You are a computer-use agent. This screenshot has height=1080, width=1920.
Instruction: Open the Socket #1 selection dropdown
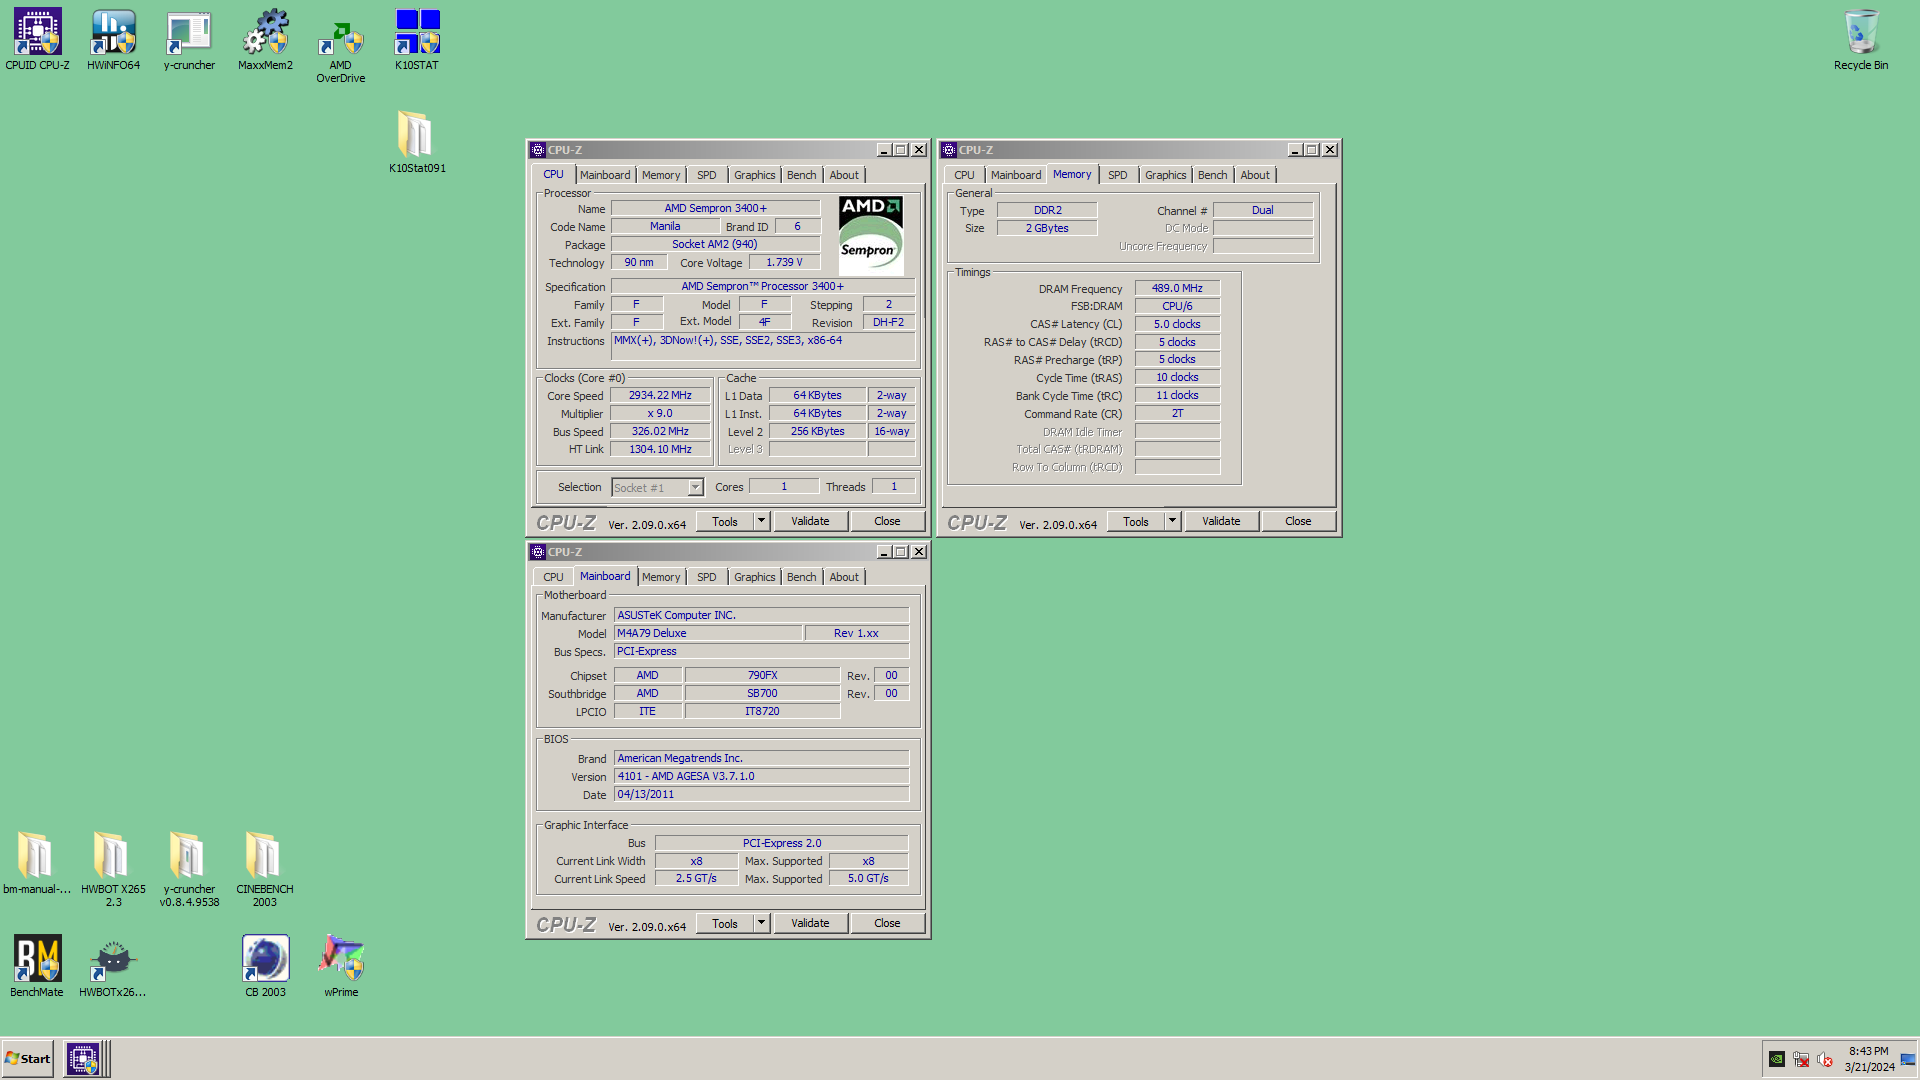click(x=658, y=488)
